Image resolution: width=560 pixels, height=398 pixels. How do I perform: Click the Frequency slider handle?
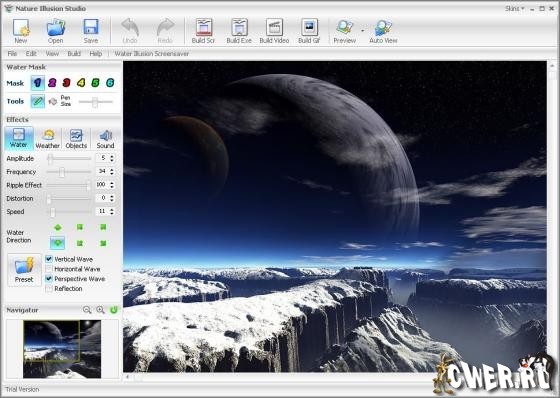coord(62,172)
